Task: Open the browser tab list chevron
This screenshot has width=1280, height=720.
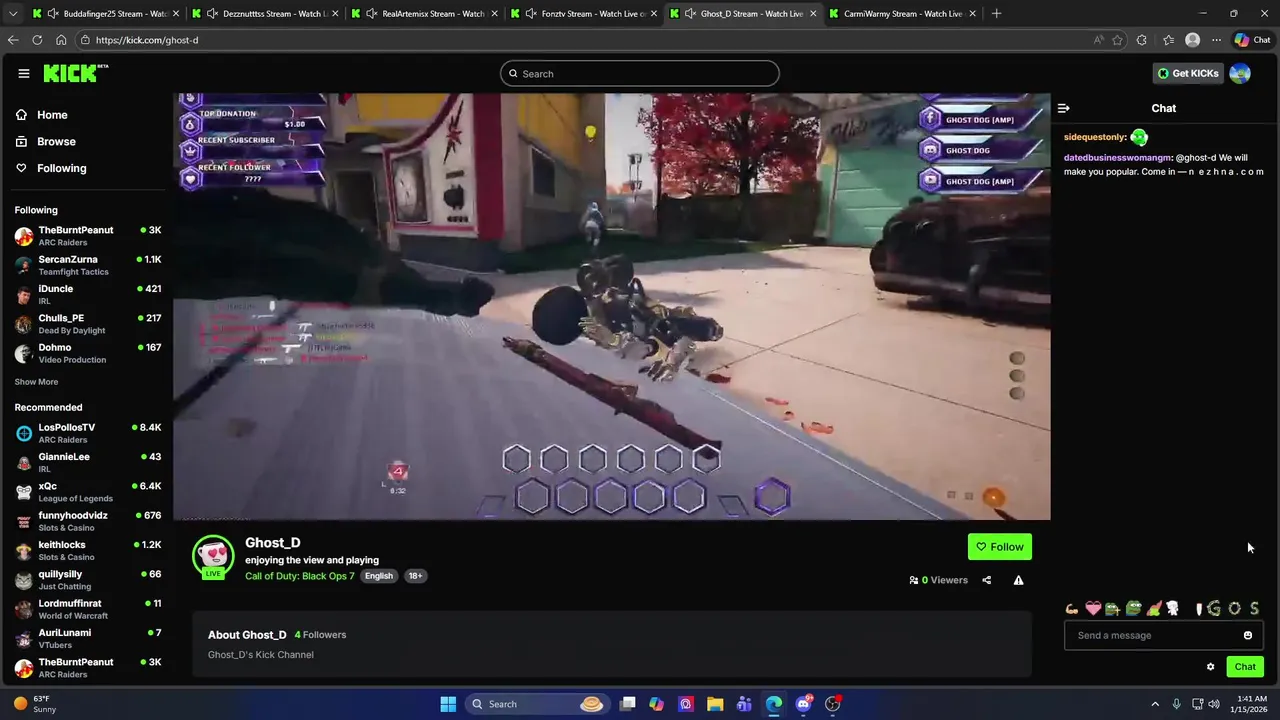Action: (12, 14)
